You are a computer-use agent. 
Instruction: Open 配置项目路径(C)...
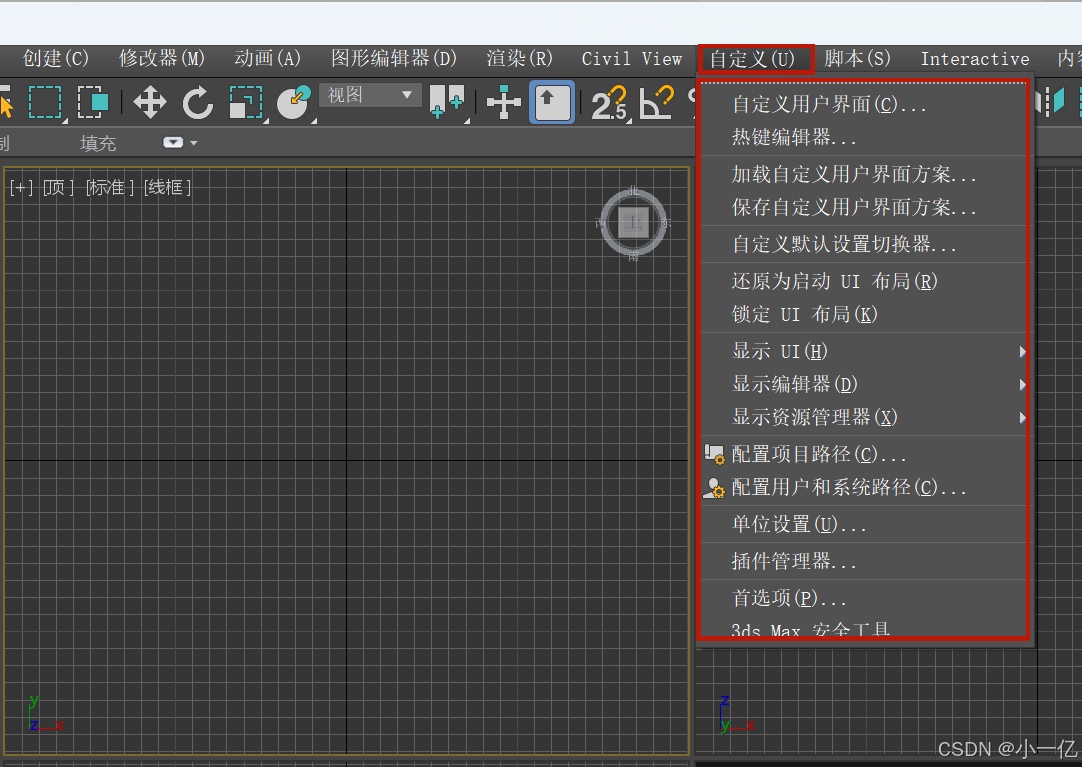point(865,455)
